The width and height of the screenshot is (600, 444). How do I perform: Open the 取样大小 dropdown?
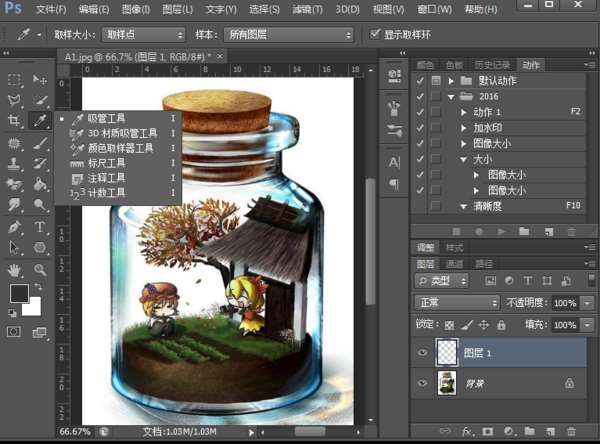(x=143, y=35)
